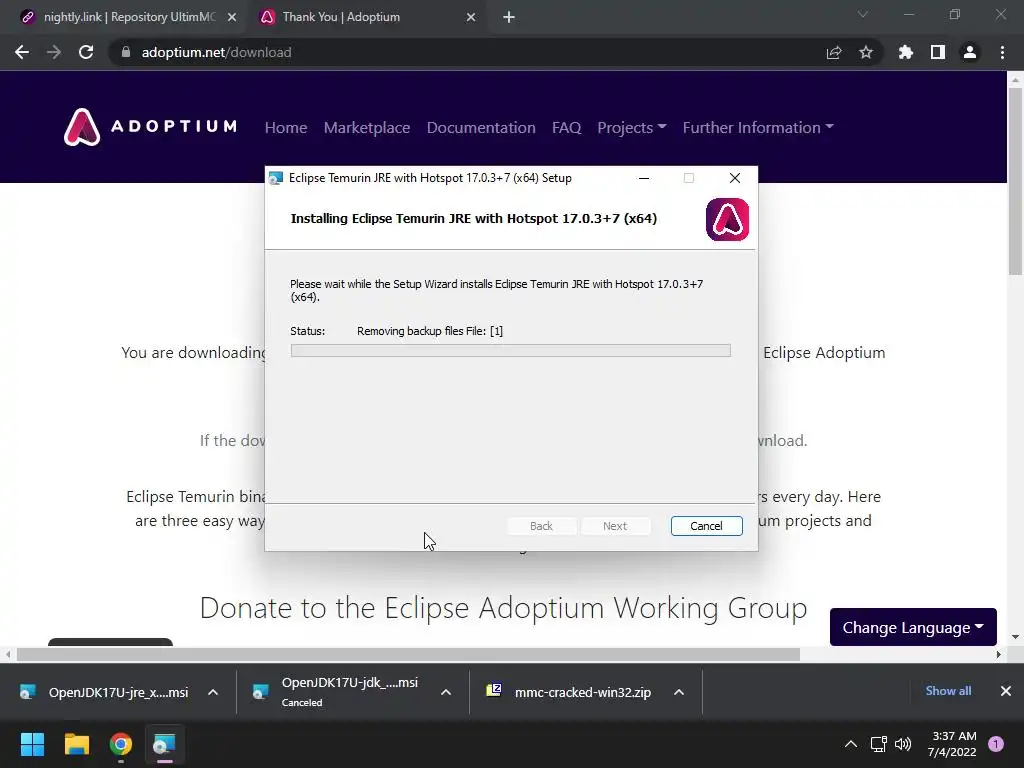The image size is (1024, 768).
Task: Expand options for OpenJDK17U-jre download
Action: pos(213,692)
